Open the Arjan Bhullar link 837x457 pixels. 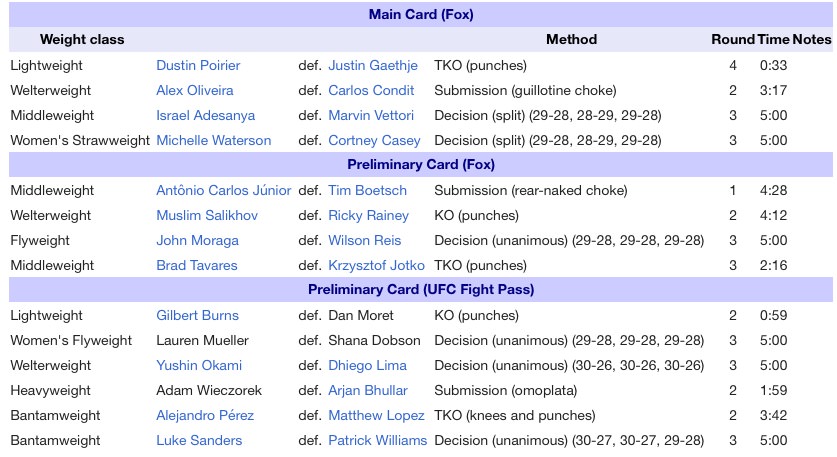368,390
